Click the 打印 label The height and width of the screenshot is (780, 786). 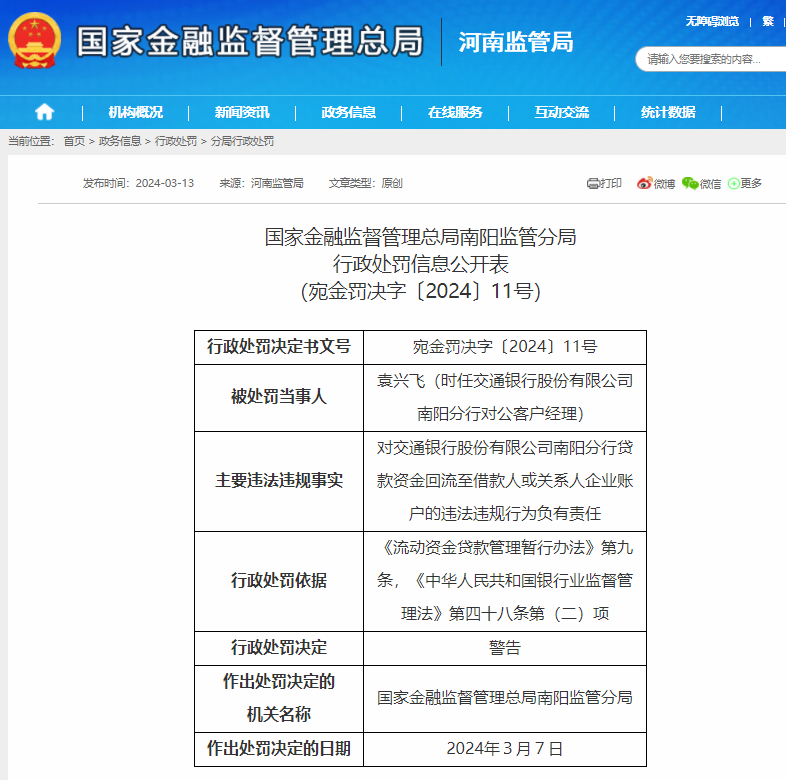pos(611,183)
